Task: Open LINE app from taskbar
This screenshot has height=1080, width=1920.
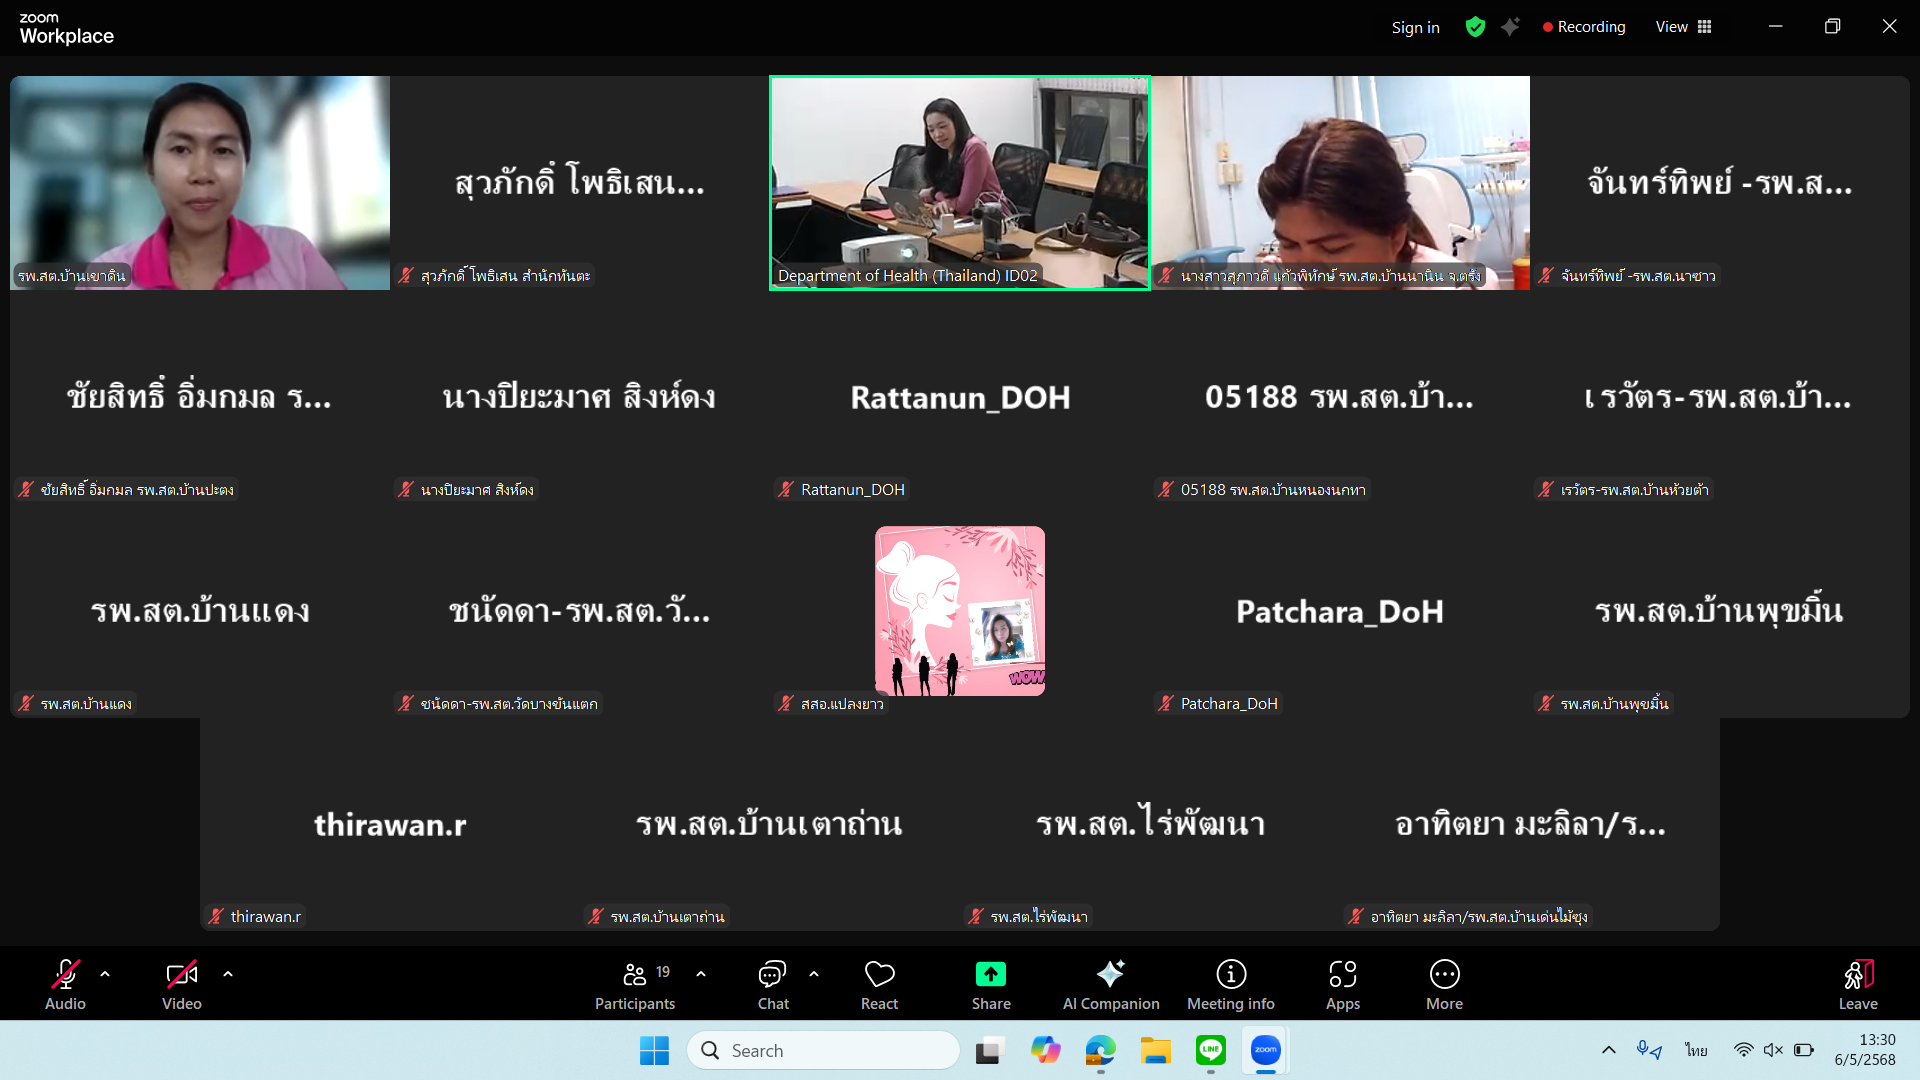Action: [1211, 1050]
